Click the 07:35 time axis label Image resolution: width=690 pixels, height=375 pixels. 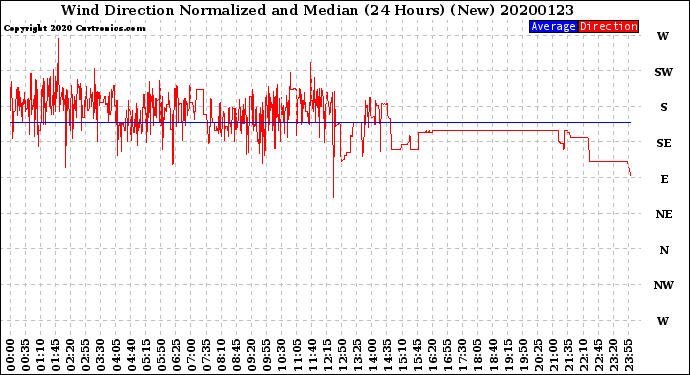(206, 355)
